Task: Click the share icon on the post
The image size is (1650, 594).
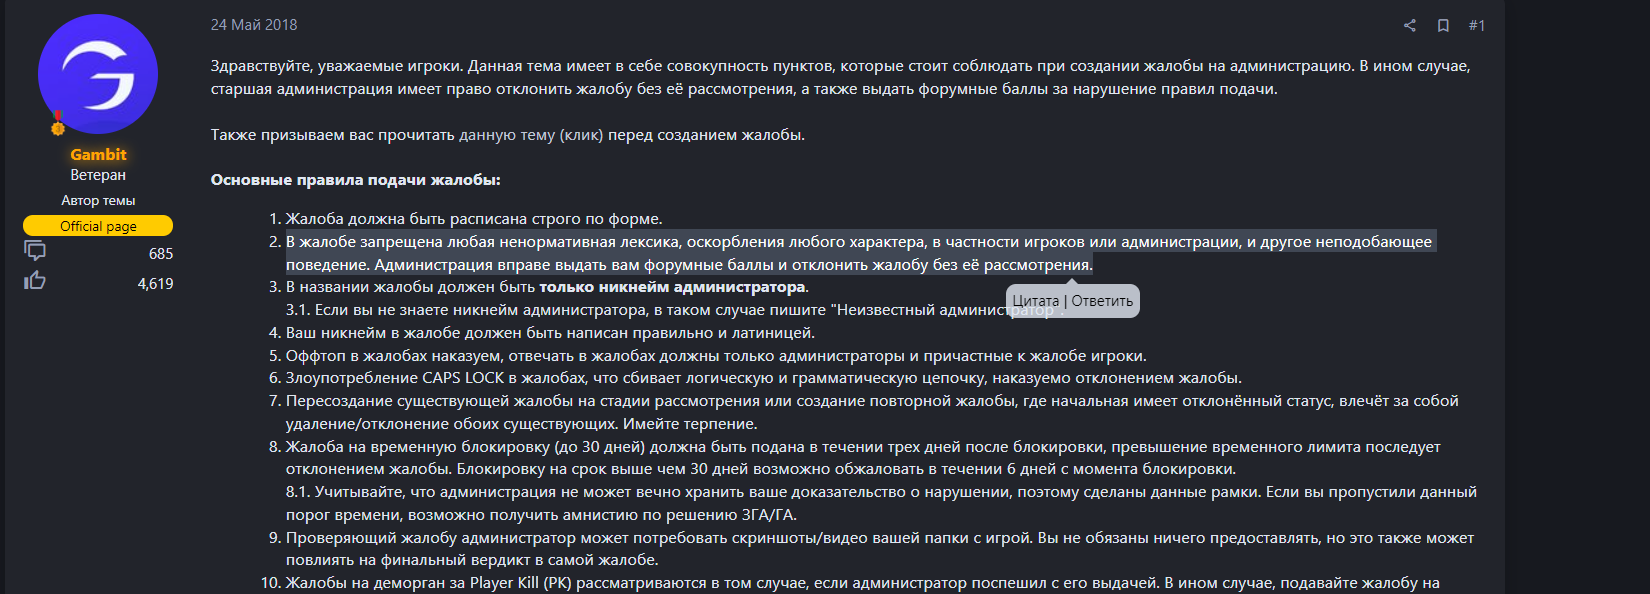Action: [1409, 25]
